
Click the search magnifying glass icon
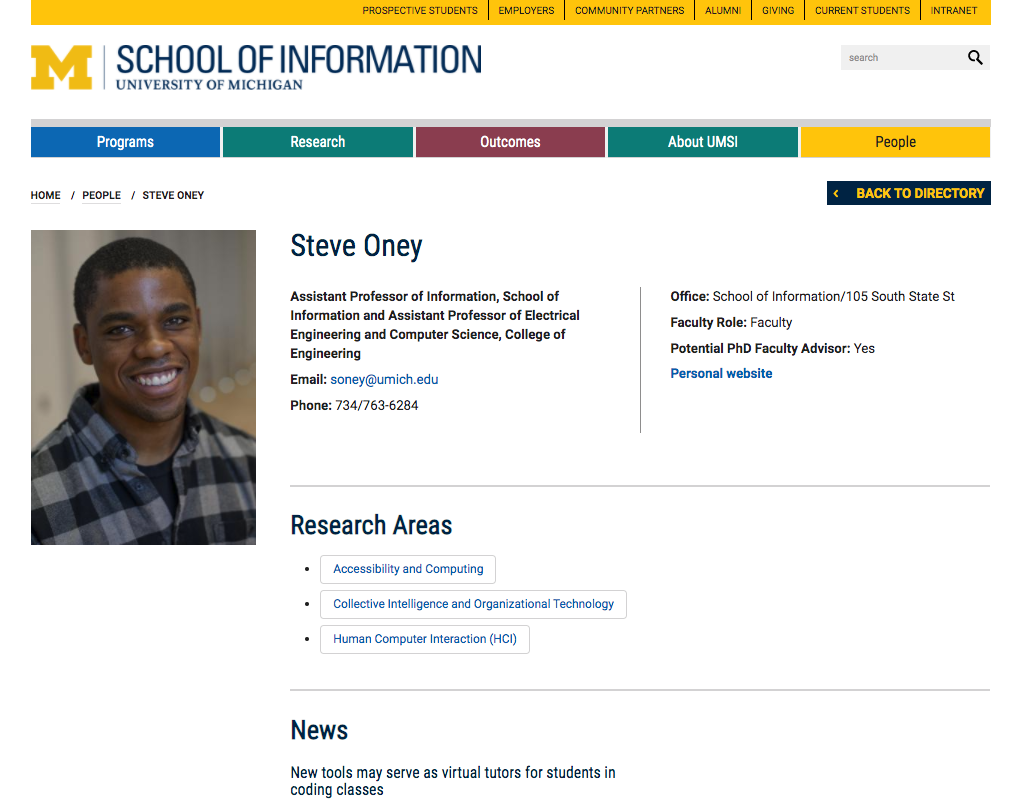tap(975, 58)
